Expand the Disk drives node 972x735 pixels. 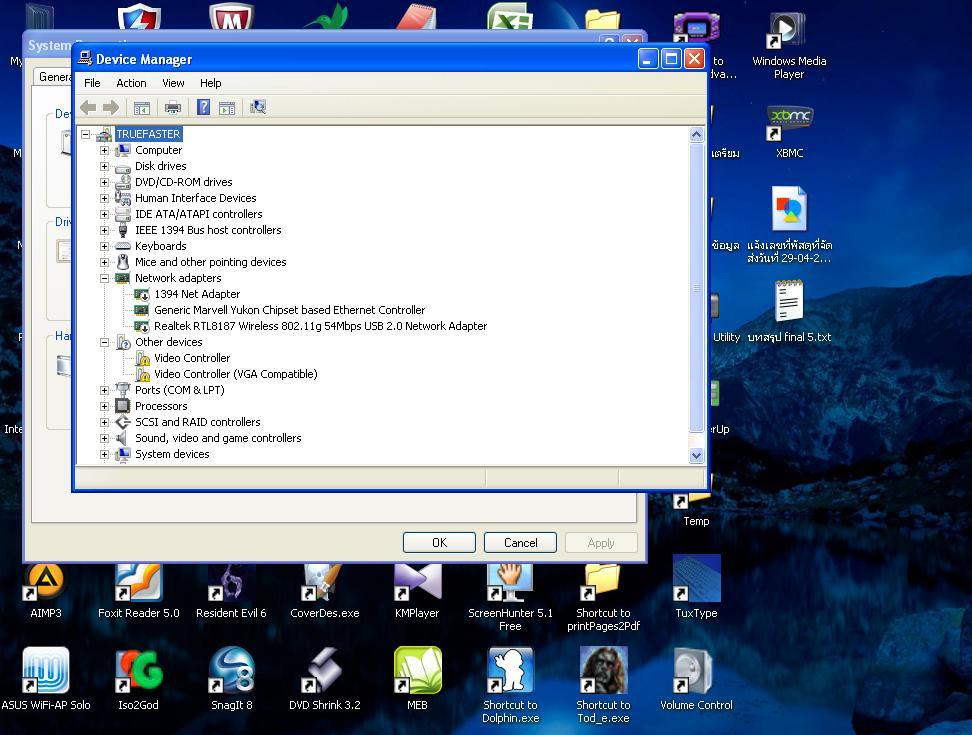pos(104,166)
